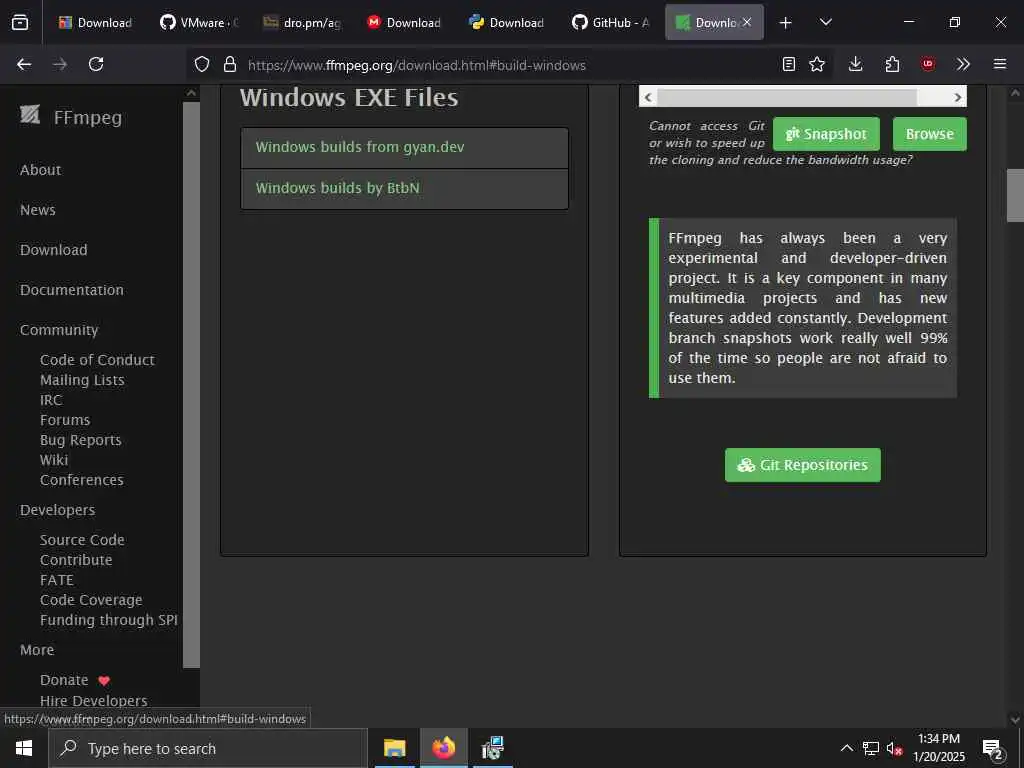Viewport: 1024px width, 768px height.
Task: Open the Contribute link
Action: click(x=76, y=560)
